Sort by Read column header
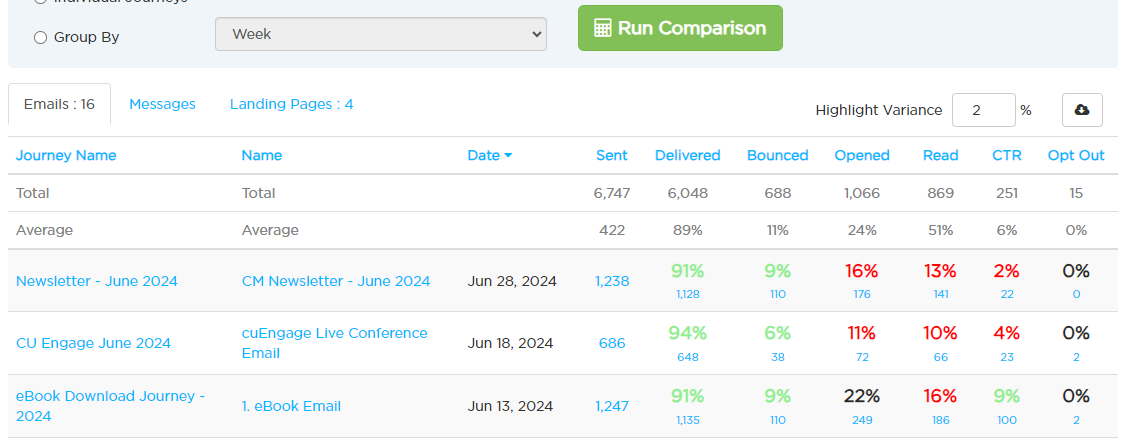This screenshot has height=444, width=1126. coord(941,155)
